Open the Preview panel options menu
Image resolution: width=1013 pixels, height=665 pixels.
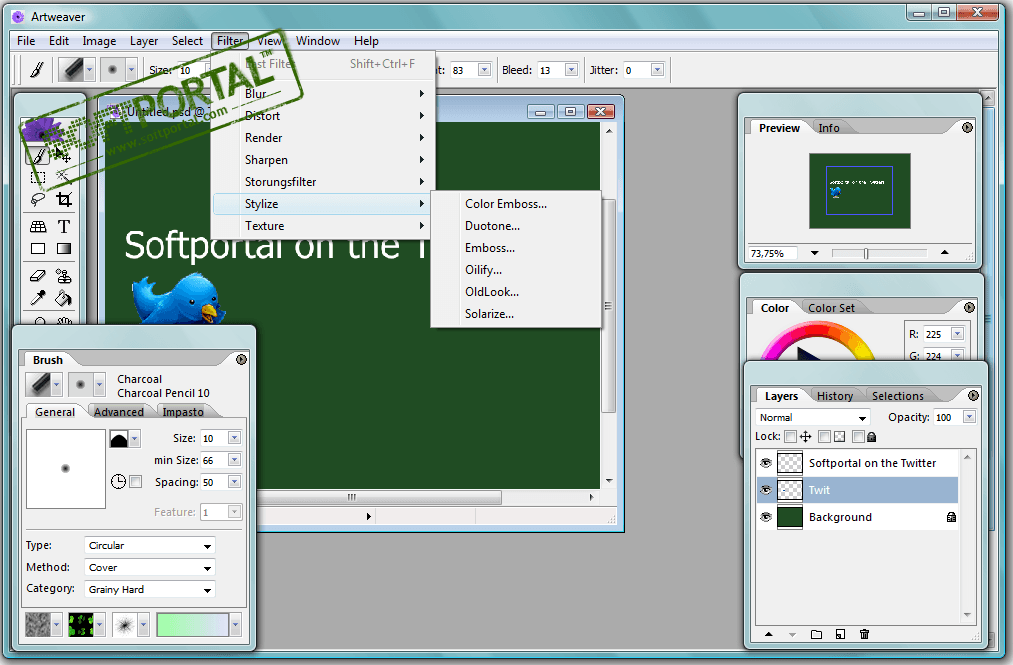967,128
